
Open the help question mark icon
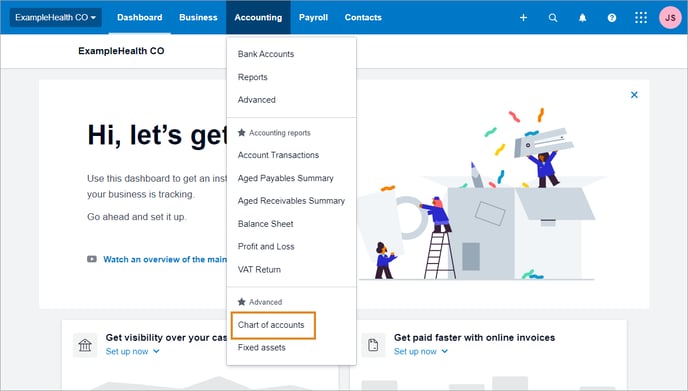[x=612, y=18]
